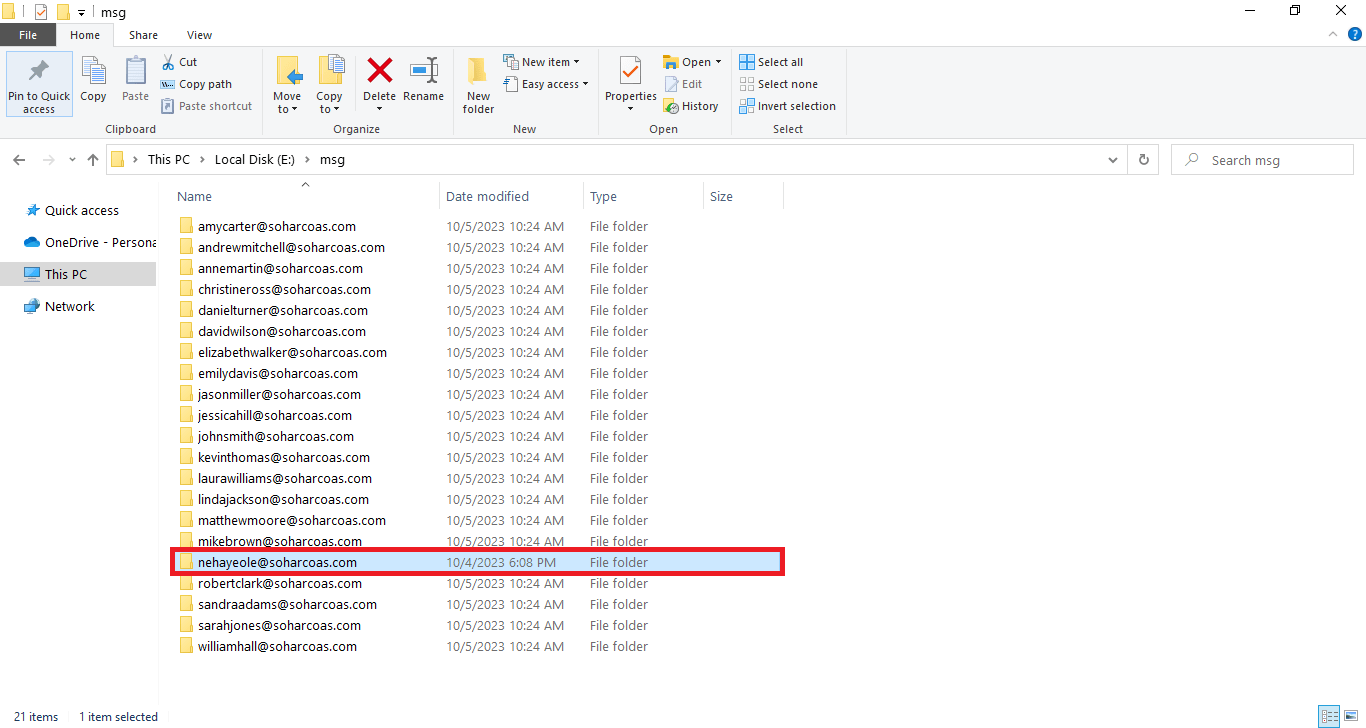Expand the New item dropdown menu
Screen dimensions: 1366x728
point(541,62)
